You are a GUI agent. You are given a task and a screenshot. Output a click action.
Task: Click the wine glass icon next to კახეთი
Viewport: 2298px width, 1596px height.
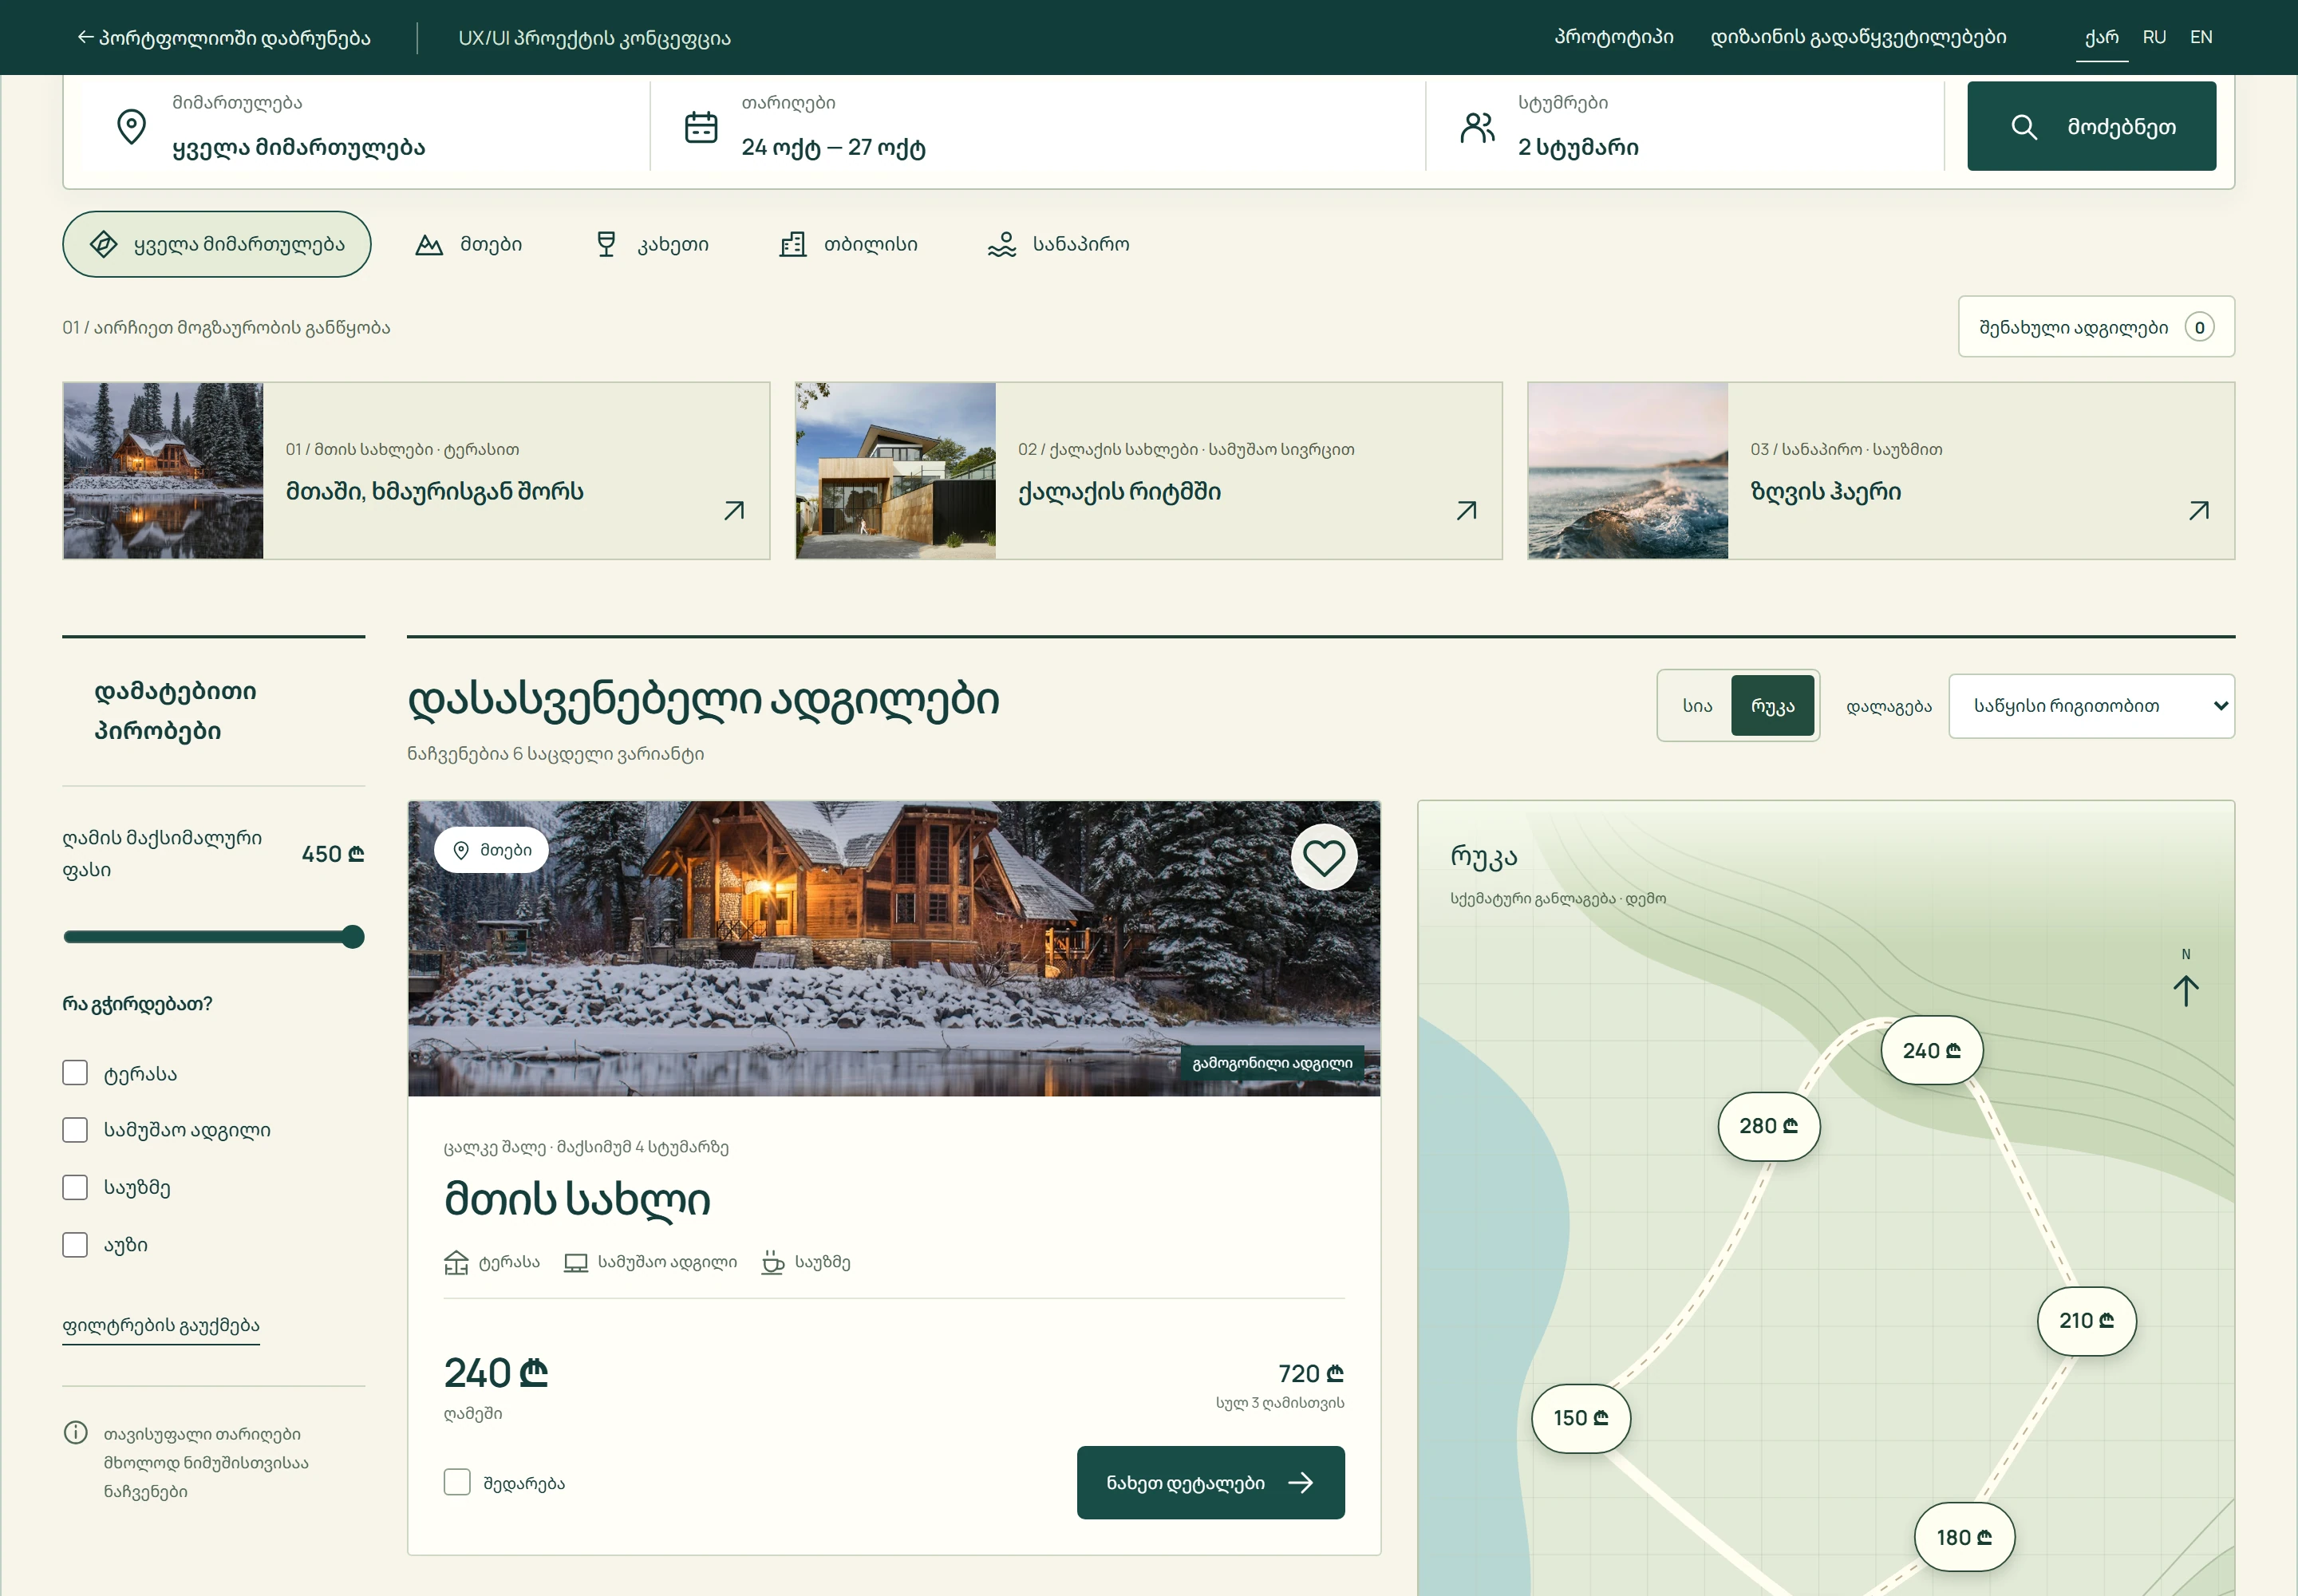[x=606, y=244]
